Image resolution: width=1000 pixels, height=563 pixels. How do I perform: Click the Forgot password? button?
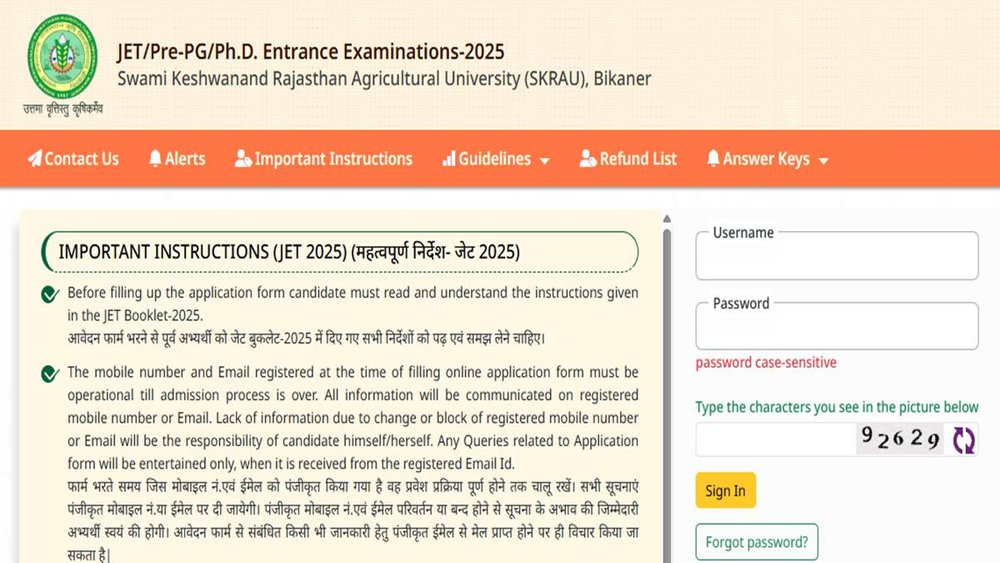tap(756, 542)
